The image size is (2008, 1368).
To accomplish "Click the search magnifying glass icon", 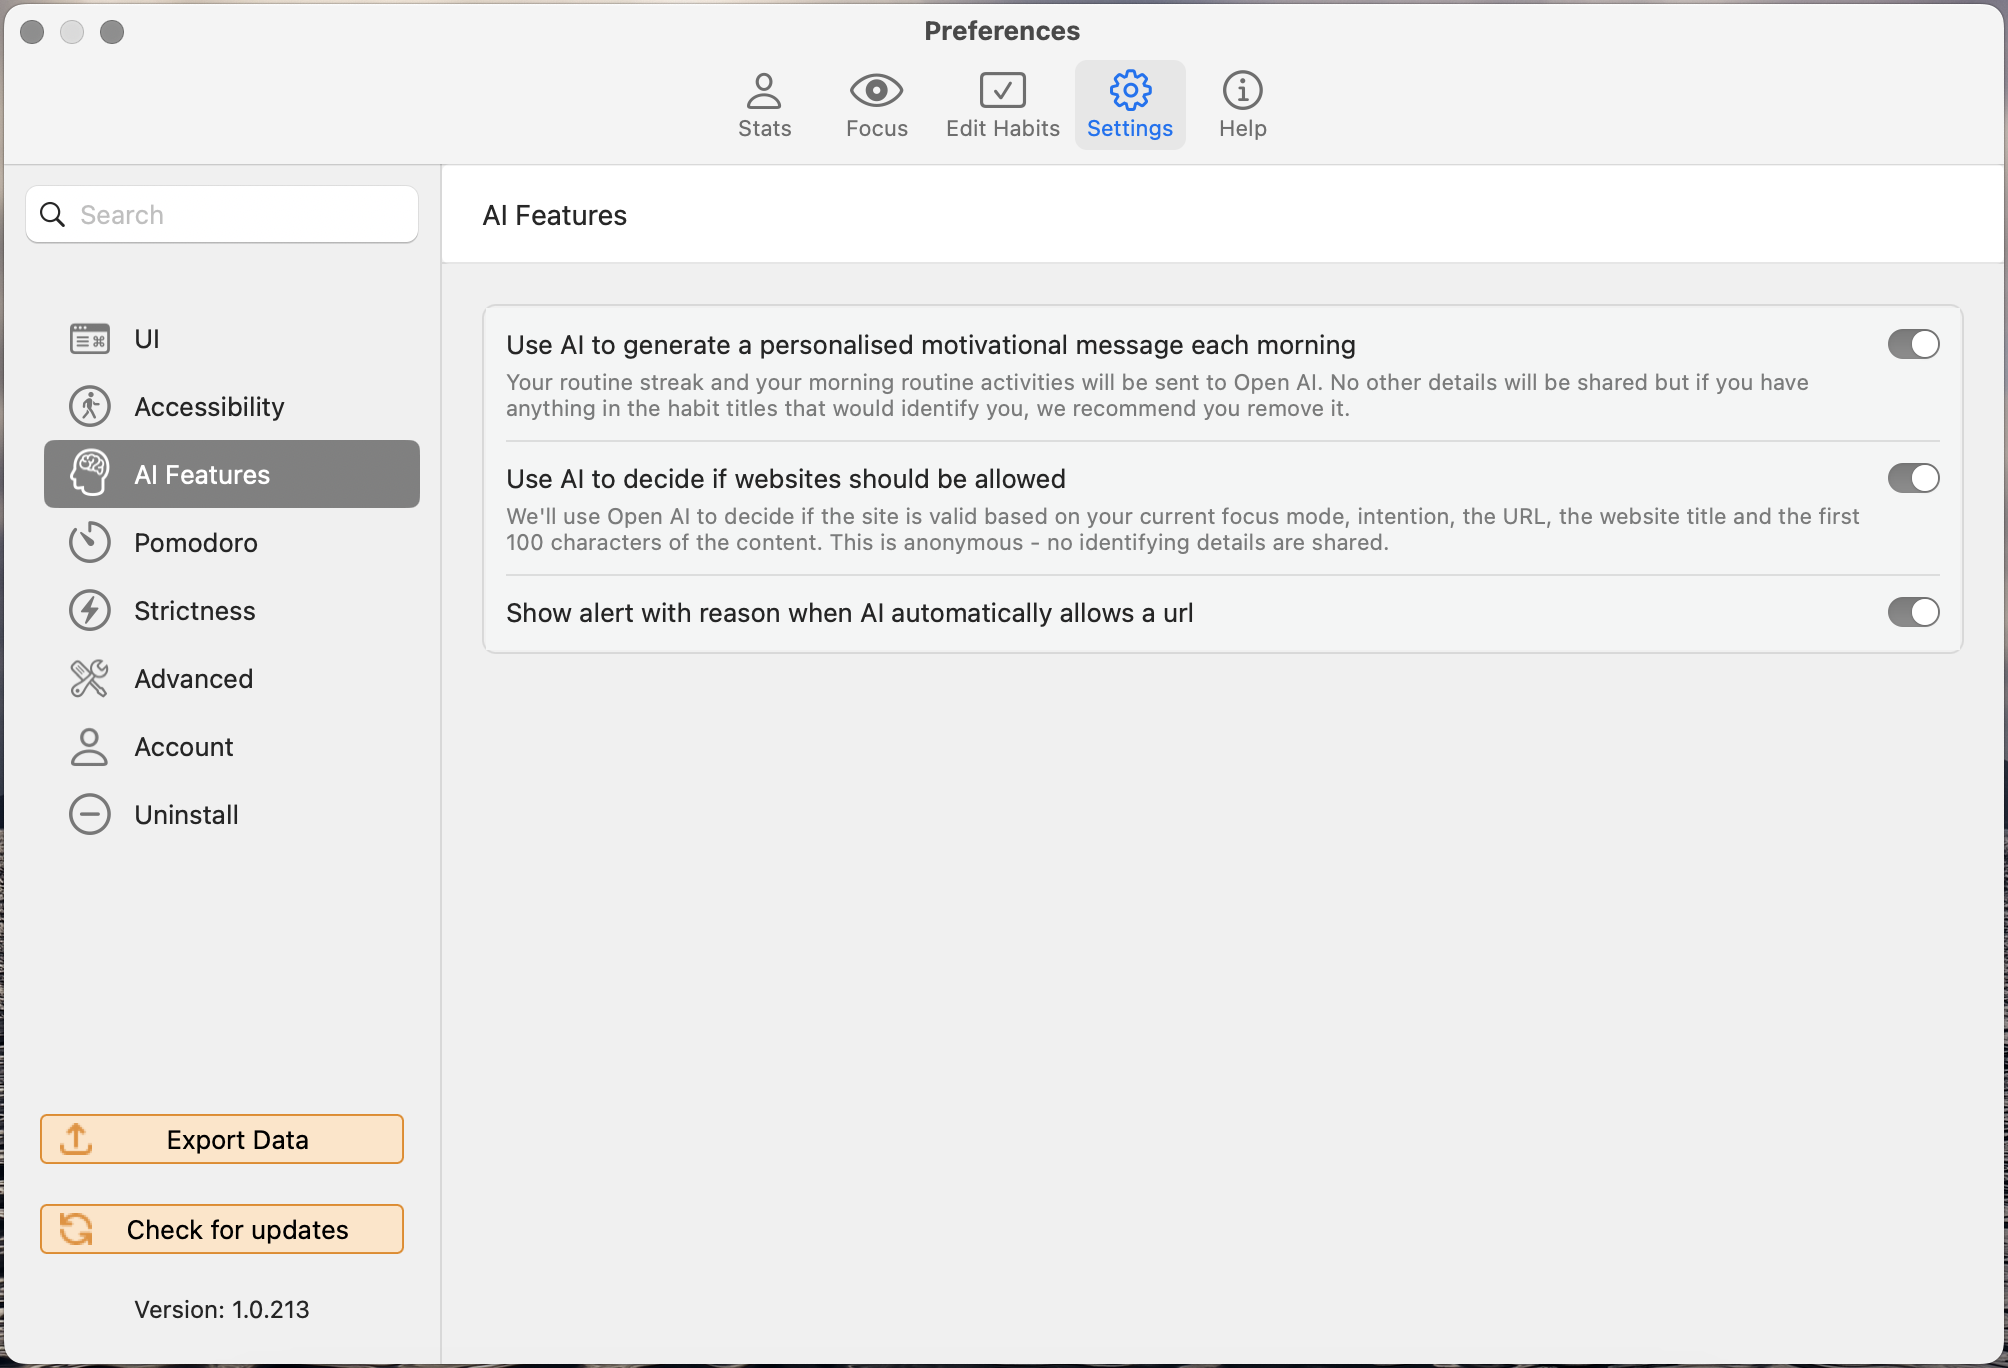I will tap(52, 215).
